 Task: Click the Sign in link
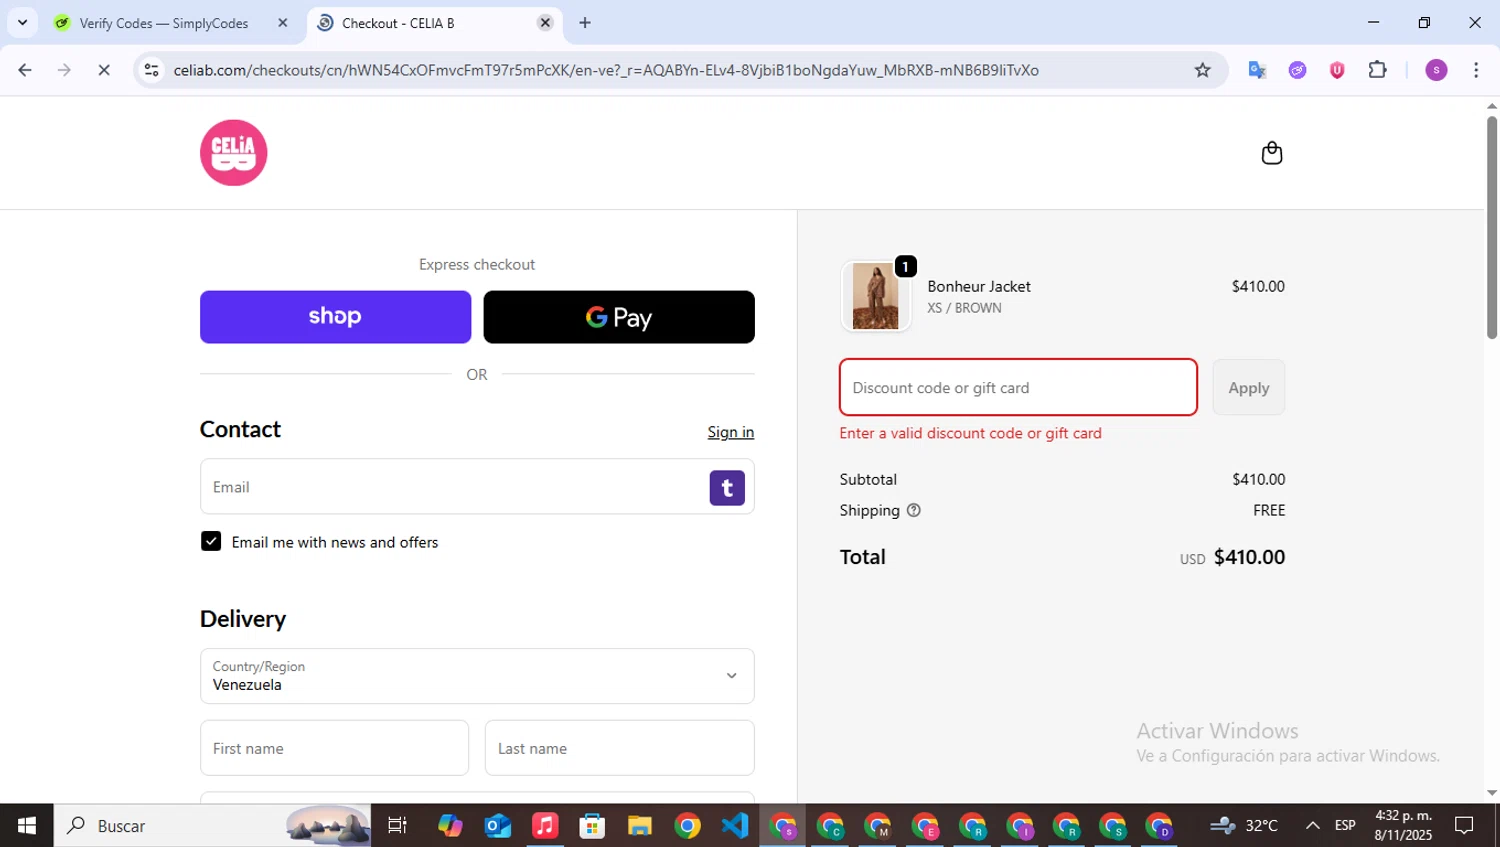(x=731, y=432)
